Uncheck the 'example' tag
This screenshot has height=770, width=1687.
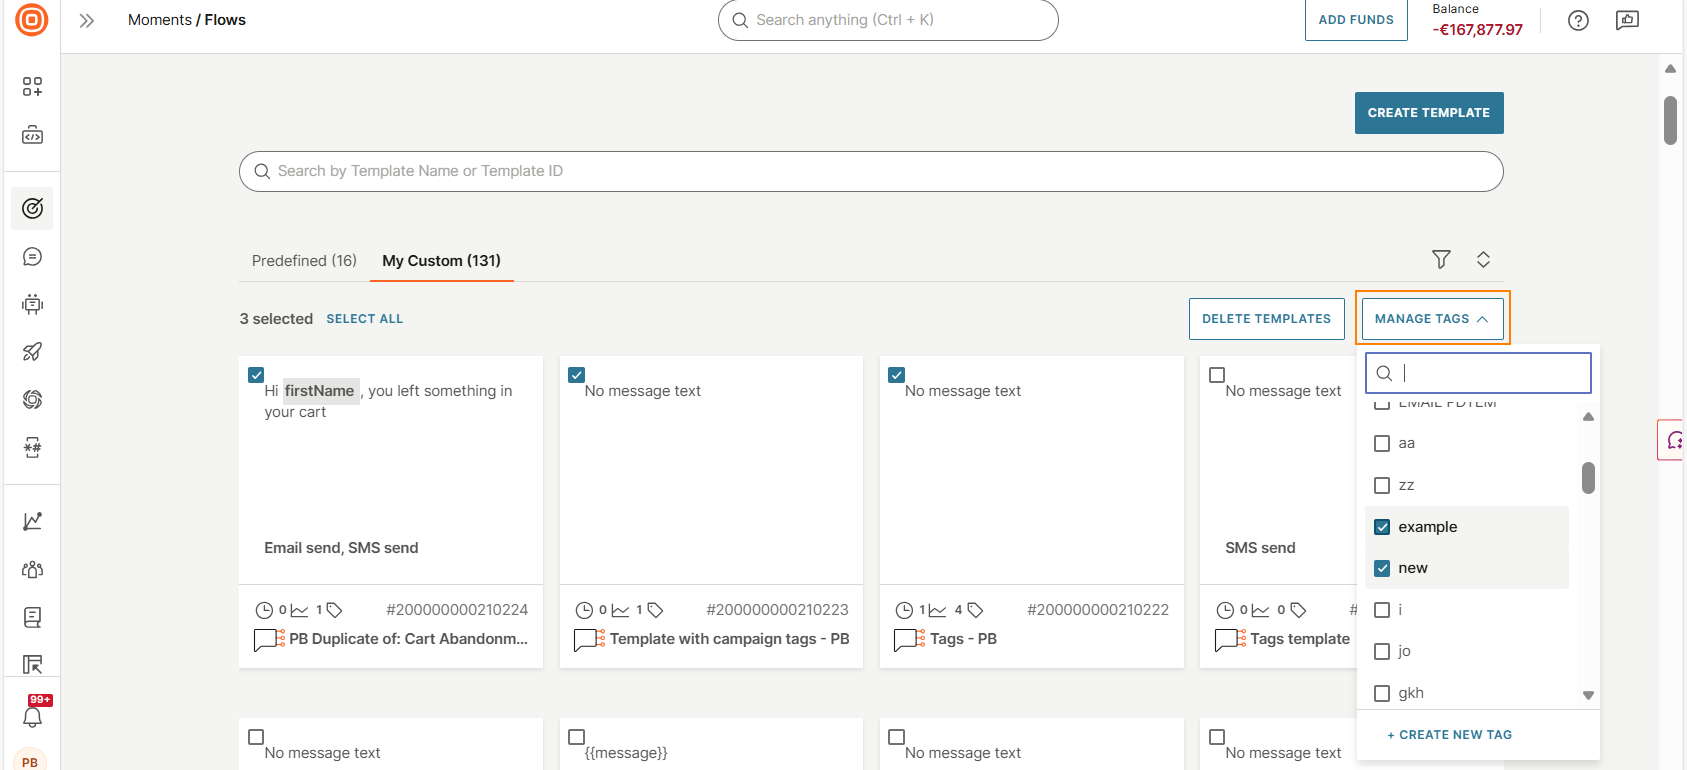coord(1382,527)
